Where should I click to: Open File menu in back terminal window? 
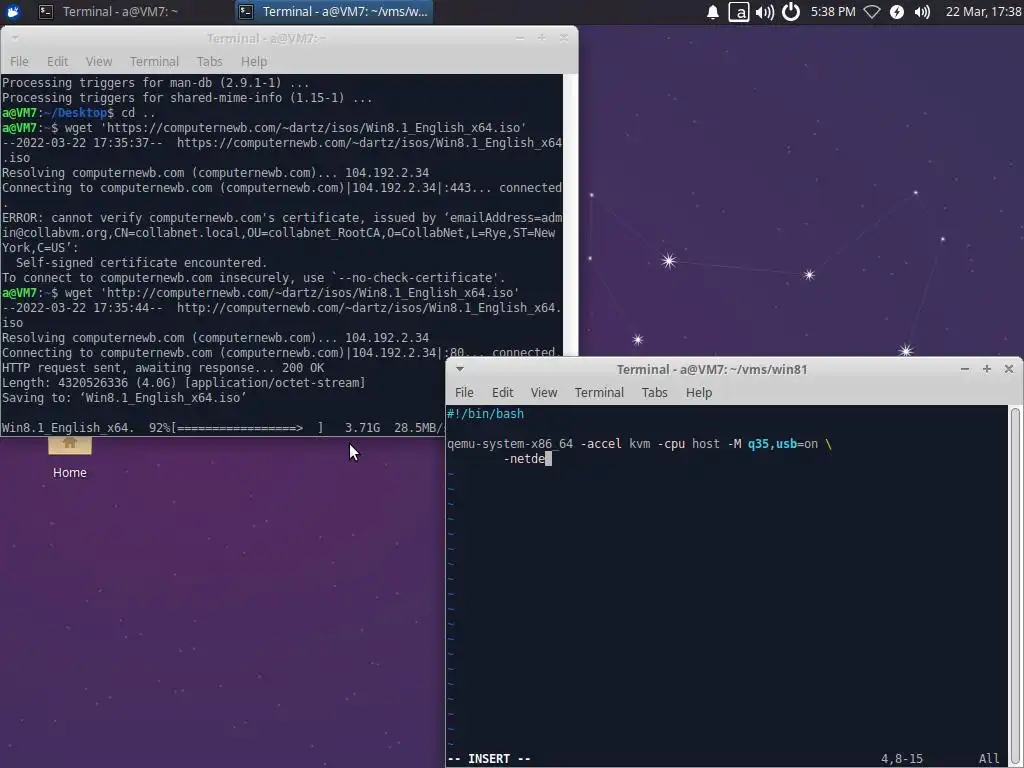(x=19, y=61)
